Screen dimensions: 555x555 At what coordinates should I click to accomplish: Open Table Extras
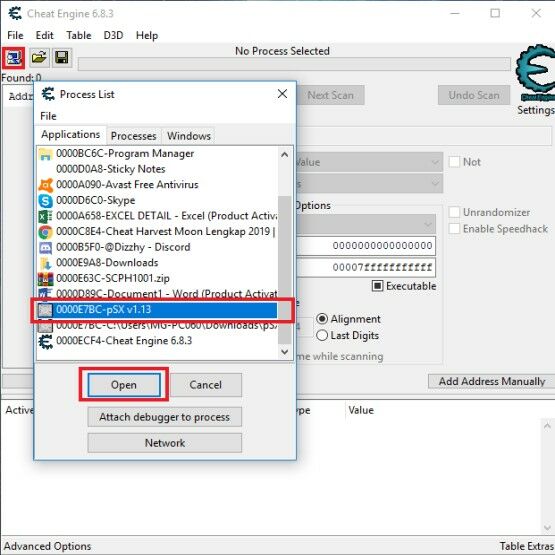point(527,546)
